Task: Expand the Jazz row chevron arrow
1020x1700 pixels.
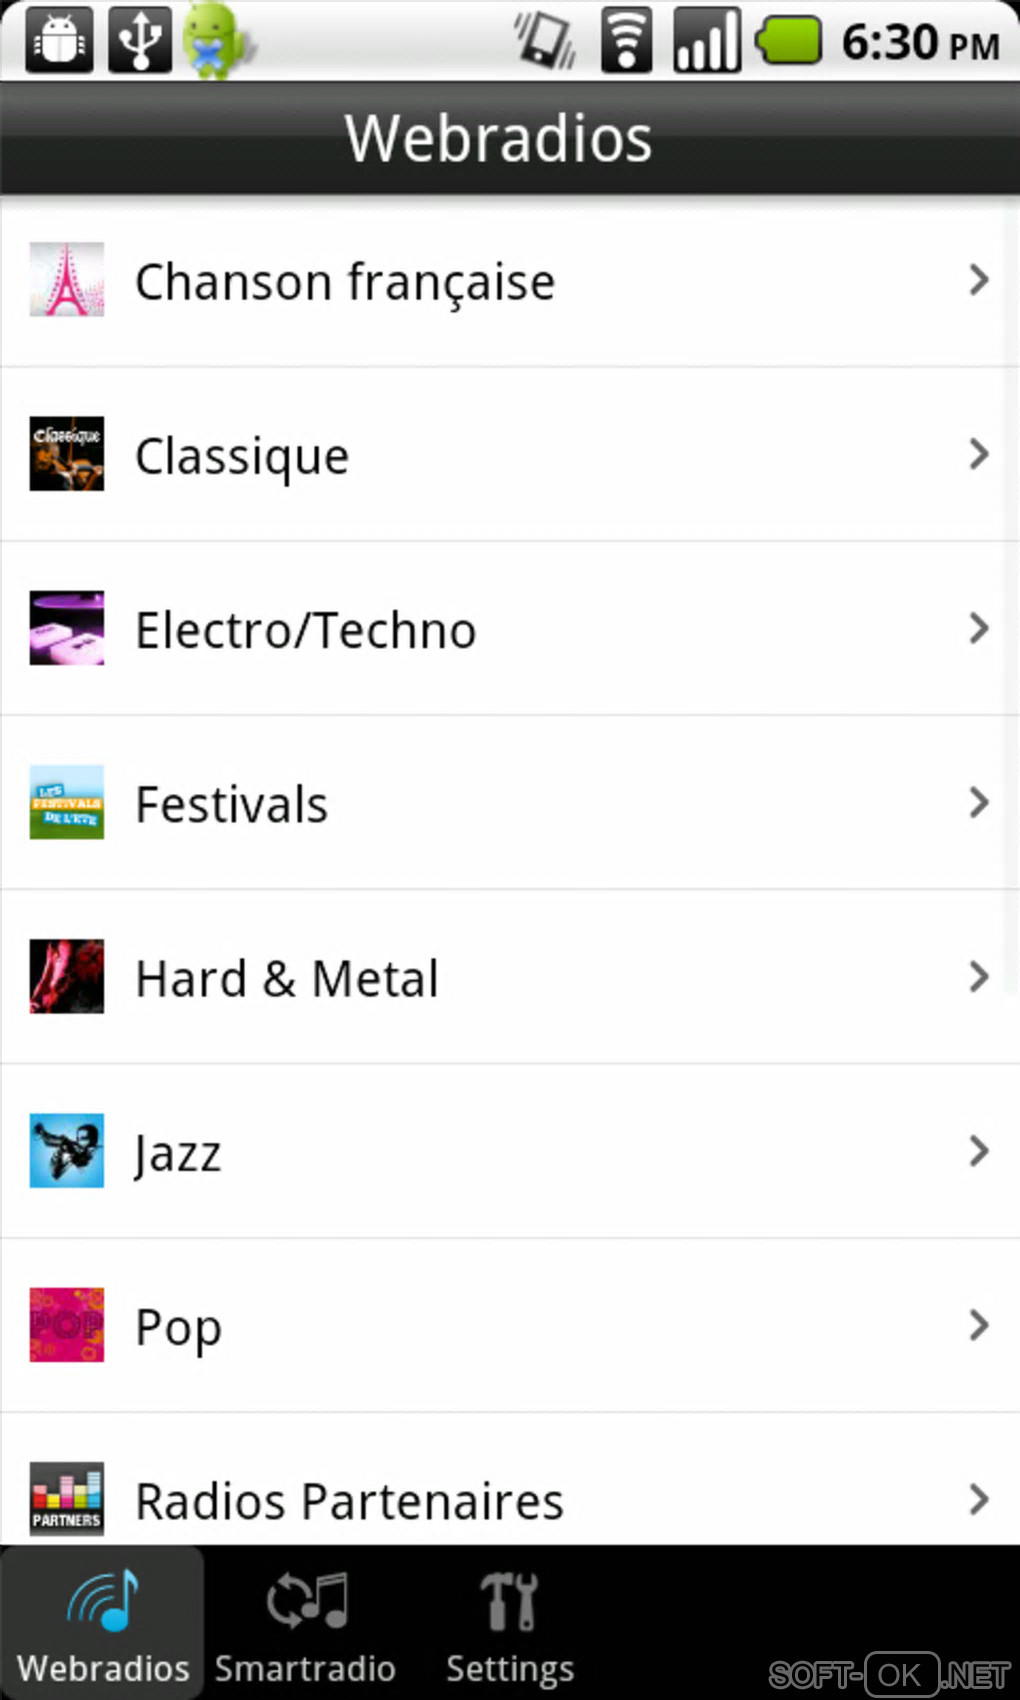Action: (x=979, y=1151)
